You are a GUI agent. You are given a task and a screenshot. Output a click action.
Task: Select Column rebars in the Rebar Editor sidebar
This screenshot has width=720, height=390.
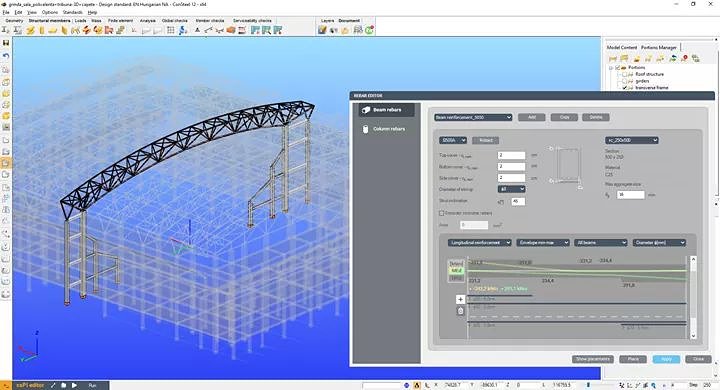click(386, 129)
